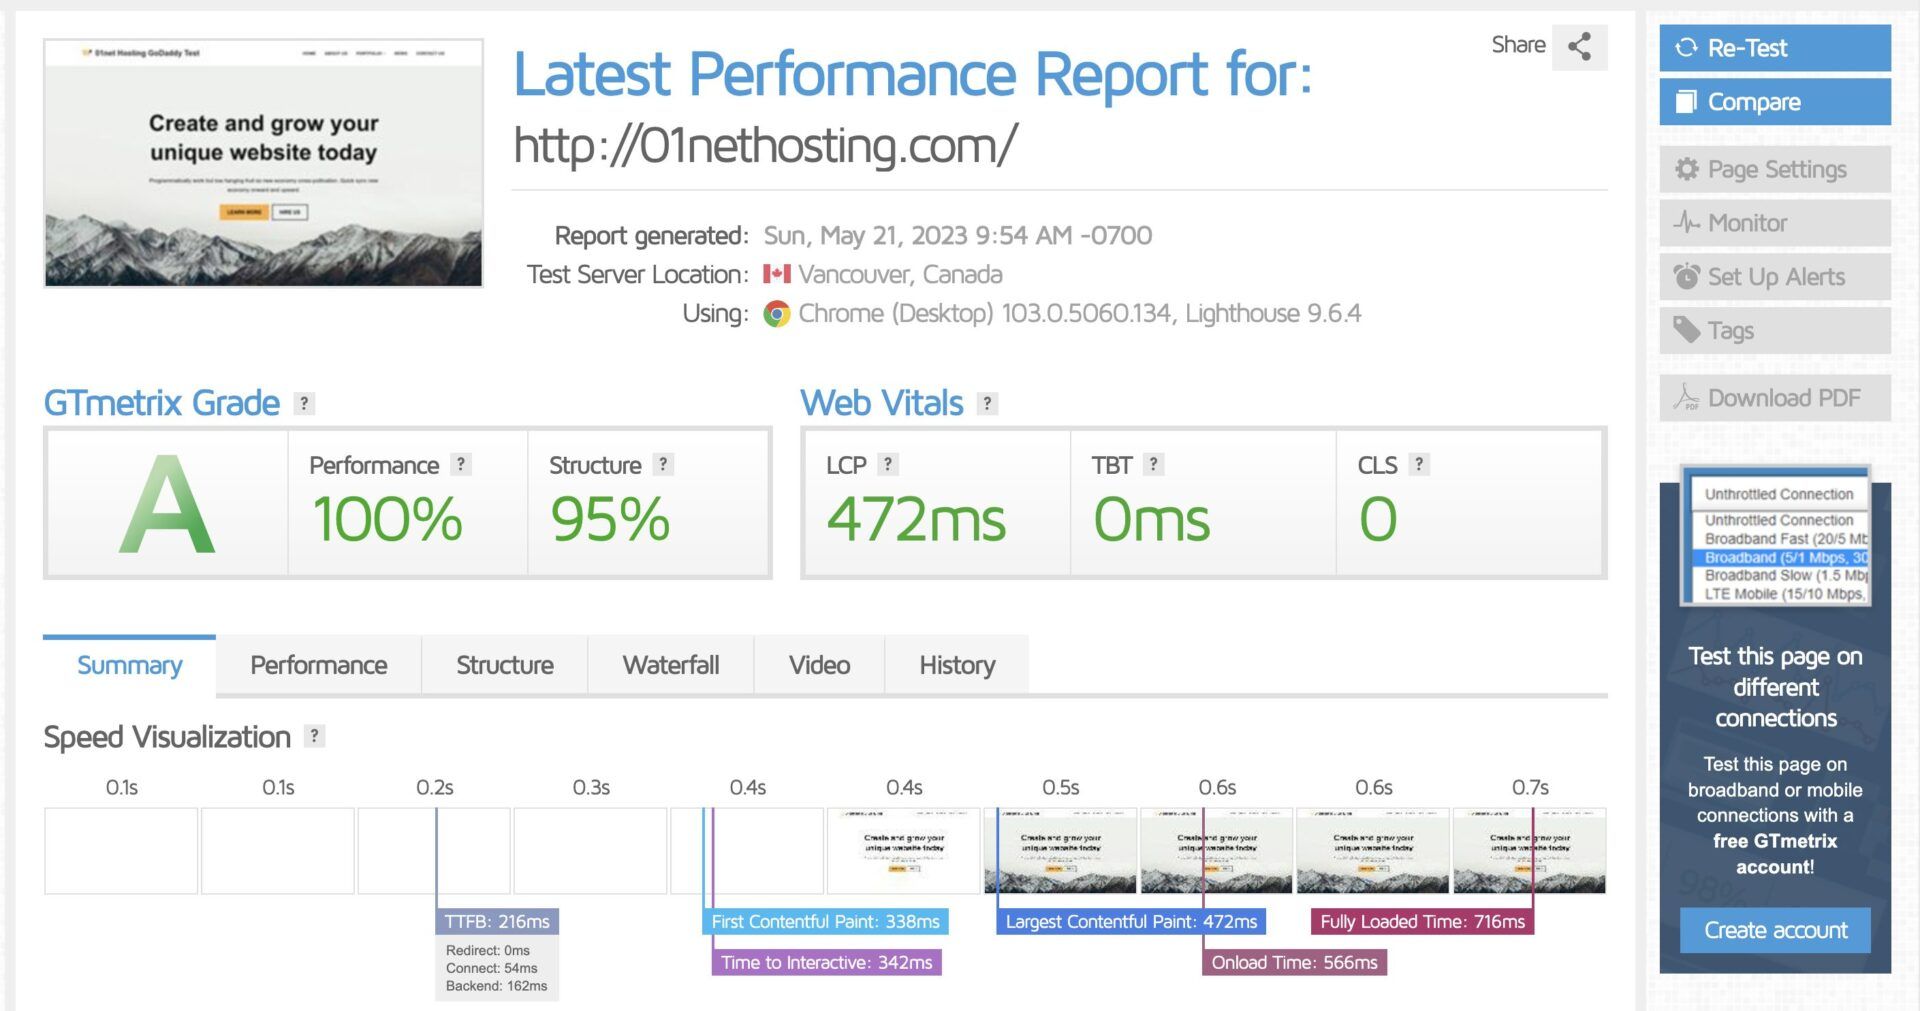Viewport: 1920px width, 1011px height.
Task: Click the First Contentful Paint: 338ms marker
Action: pos(825,921)
